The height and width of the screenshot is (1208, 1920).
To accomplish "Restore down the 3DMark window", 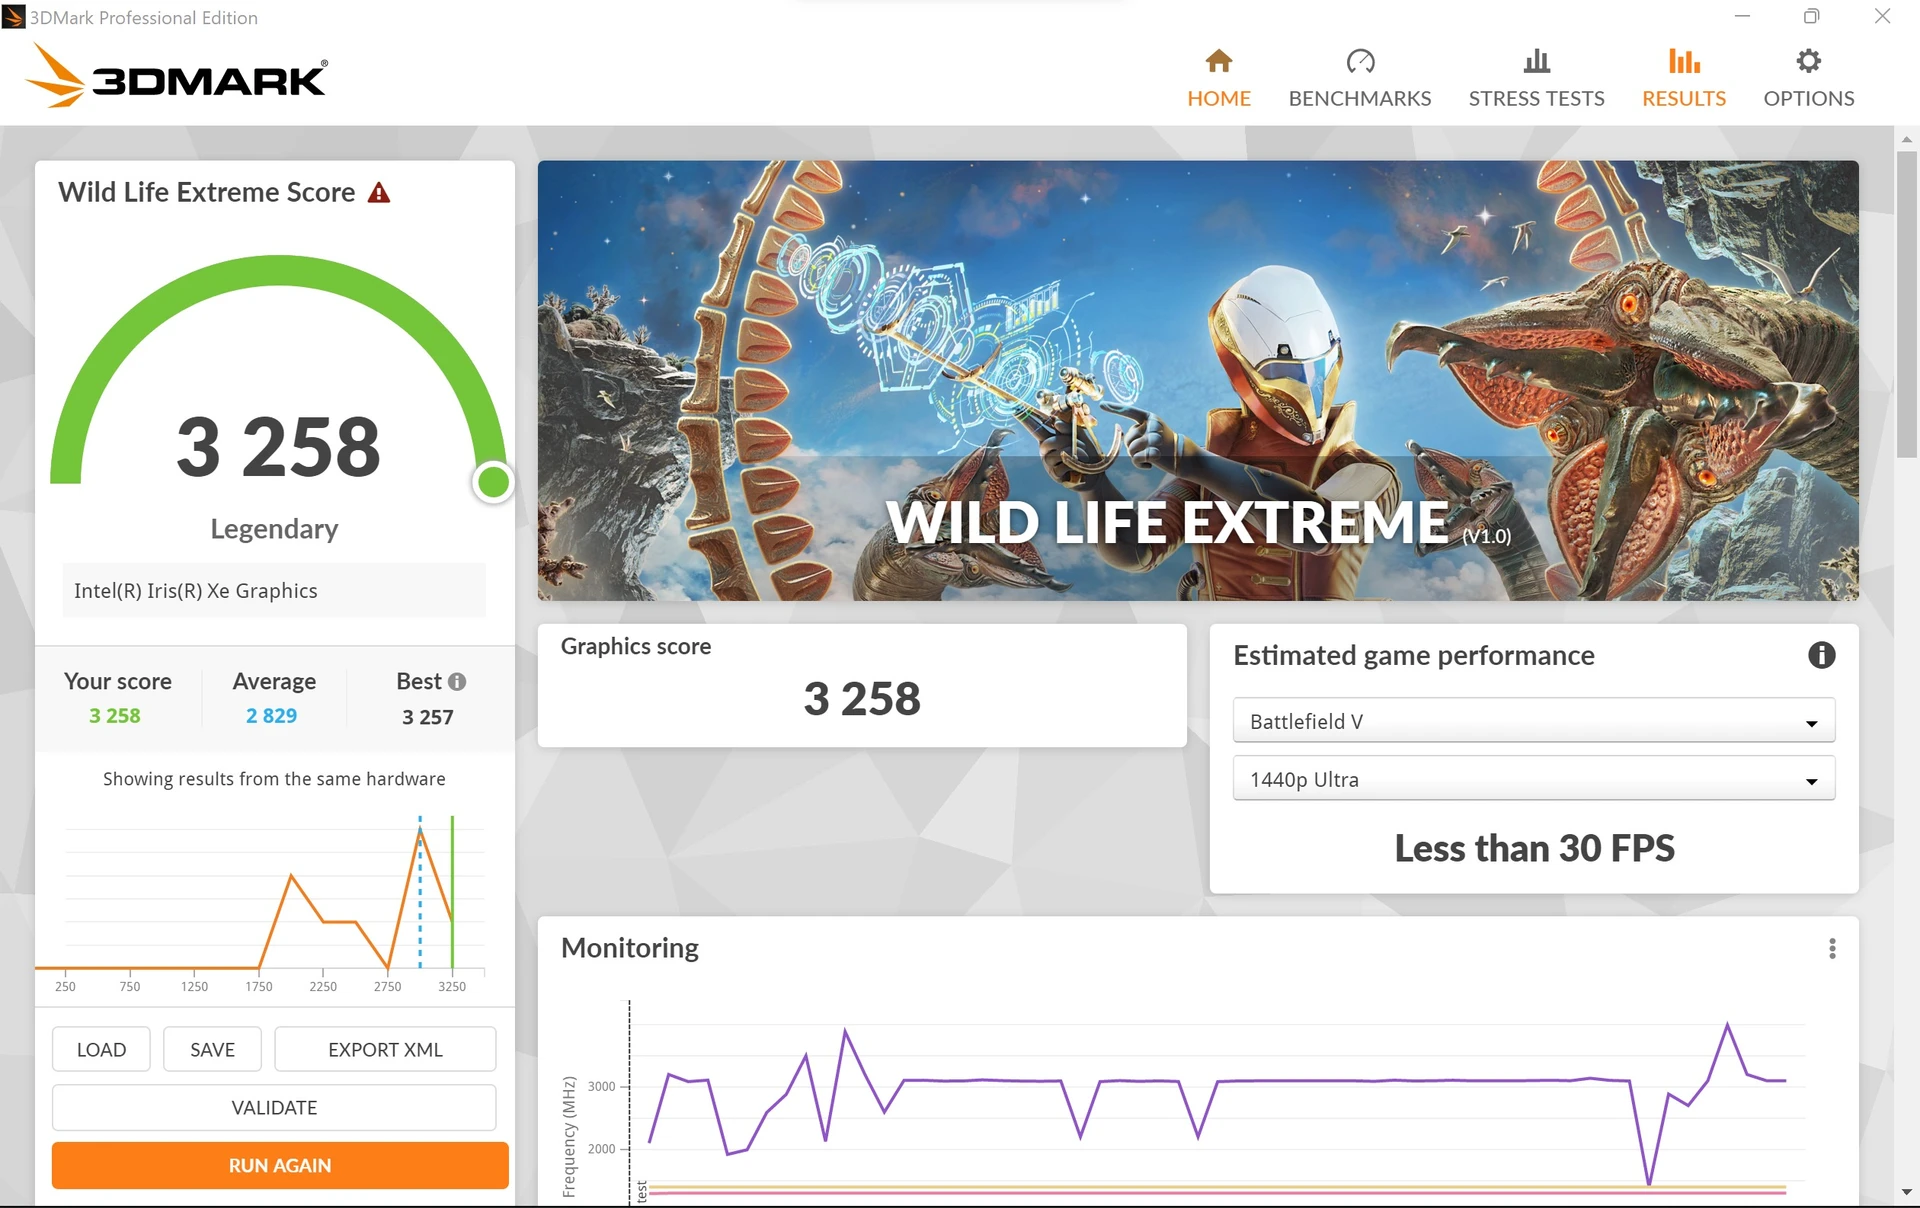I will [1811, 16].
